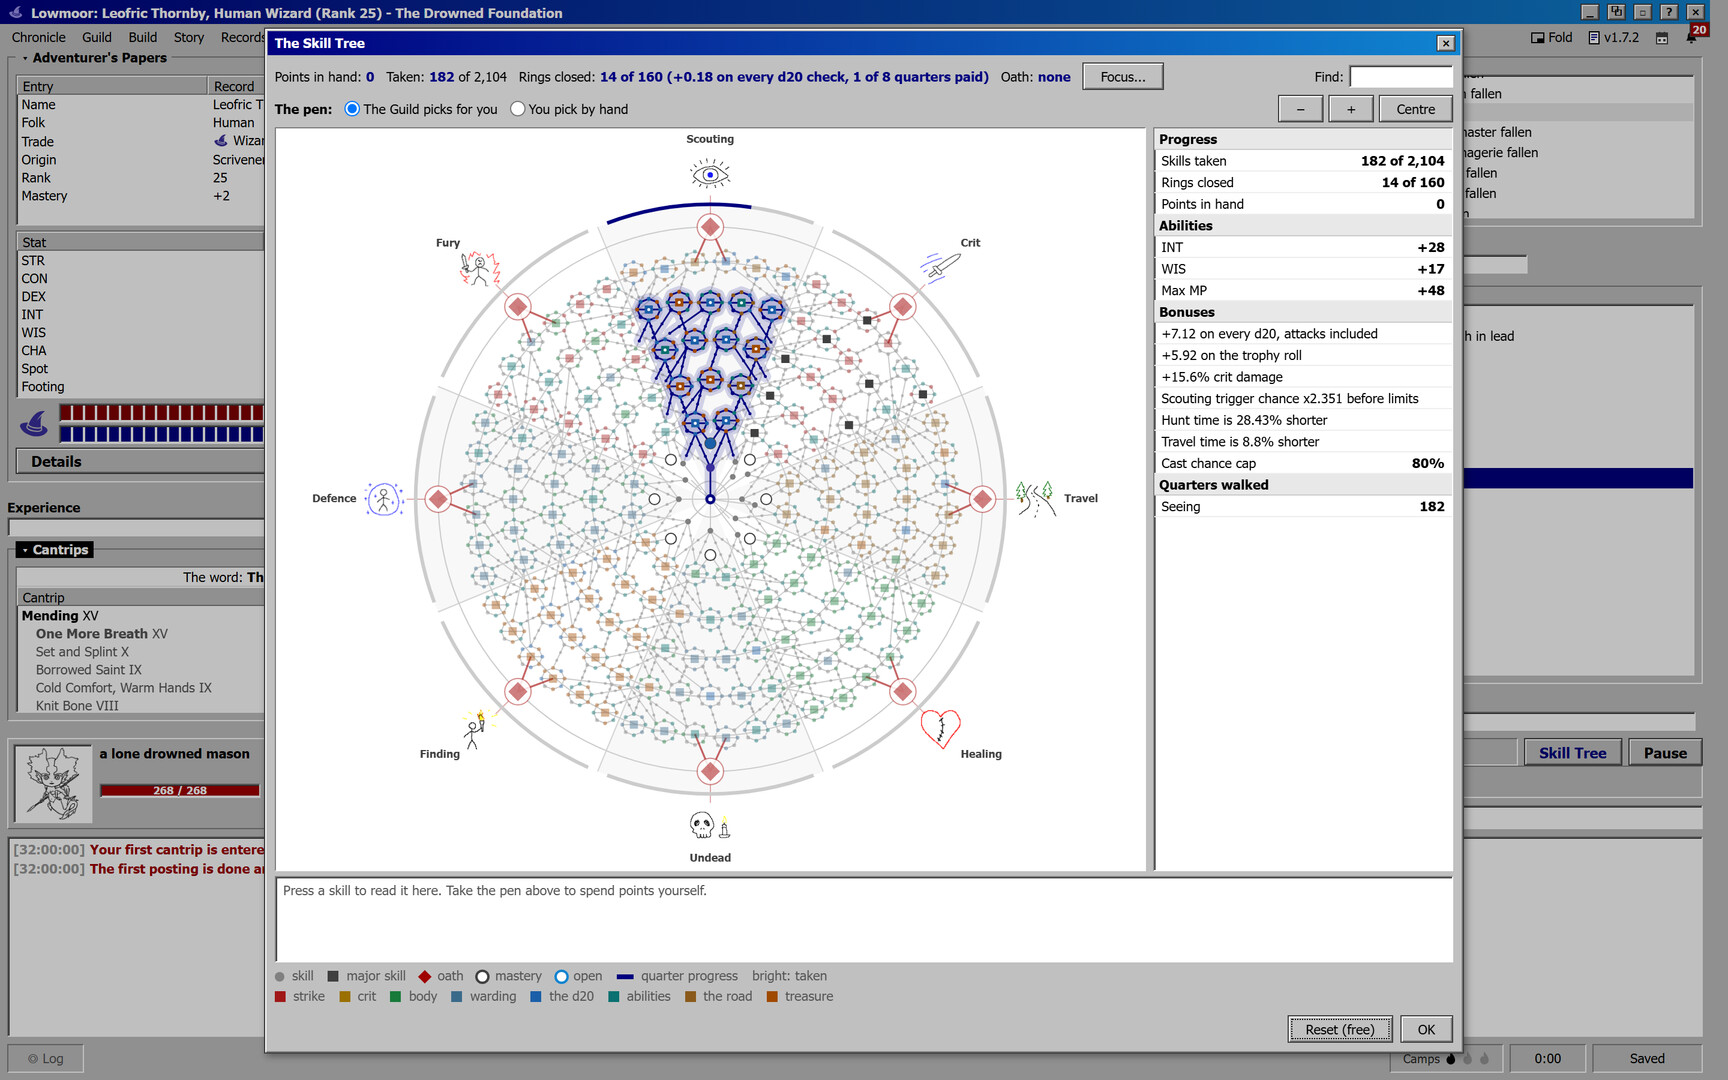The image size is (1728, 1080).
Task: Click the Healing heart icon
Action: (x=940, y=729)
